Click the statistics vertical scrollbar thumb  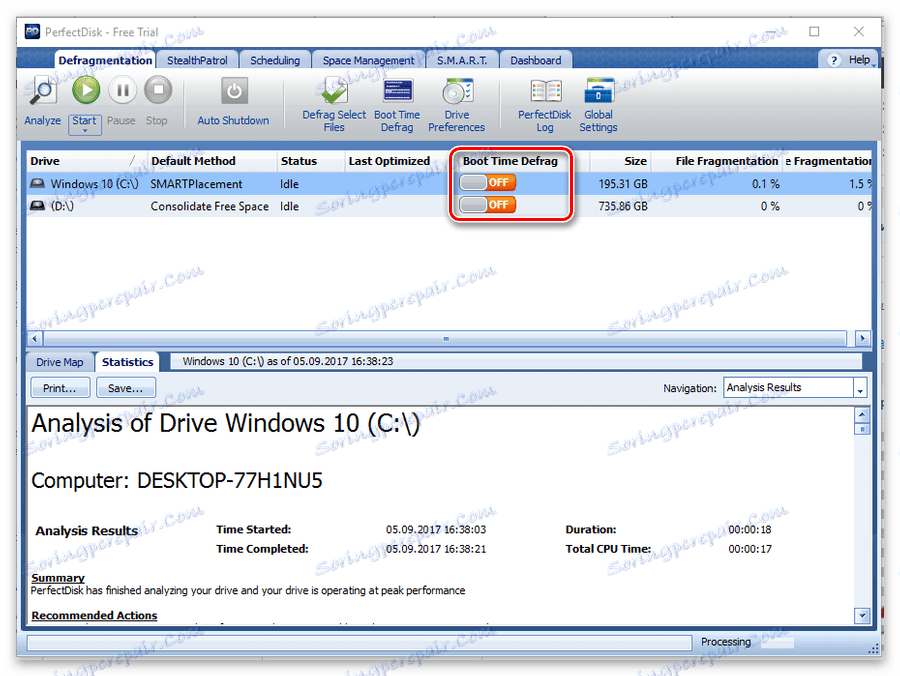(862, 429)
